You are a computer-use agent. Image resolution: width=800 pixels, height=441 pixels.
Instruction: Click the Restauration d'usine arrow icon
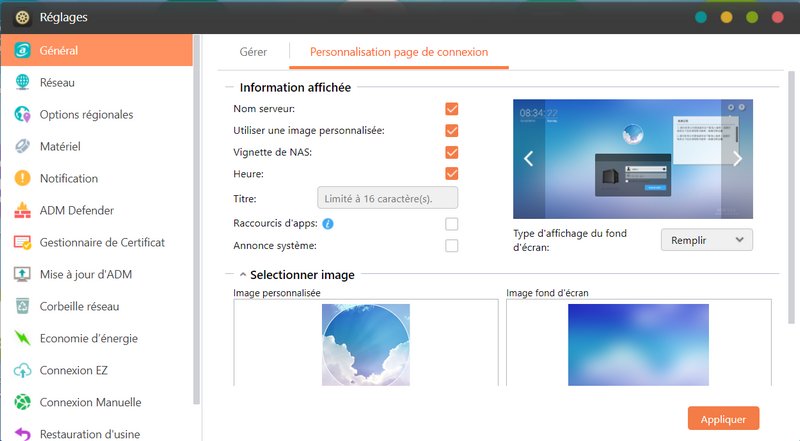click(x=22, y=434)
